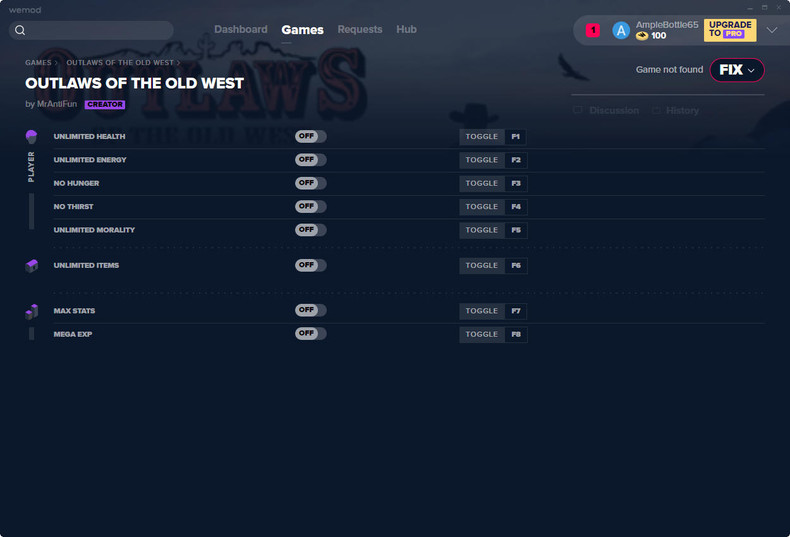Screen dimensions: 790x537
Task: Maximize the WeMod window
Action: [764, 8]
